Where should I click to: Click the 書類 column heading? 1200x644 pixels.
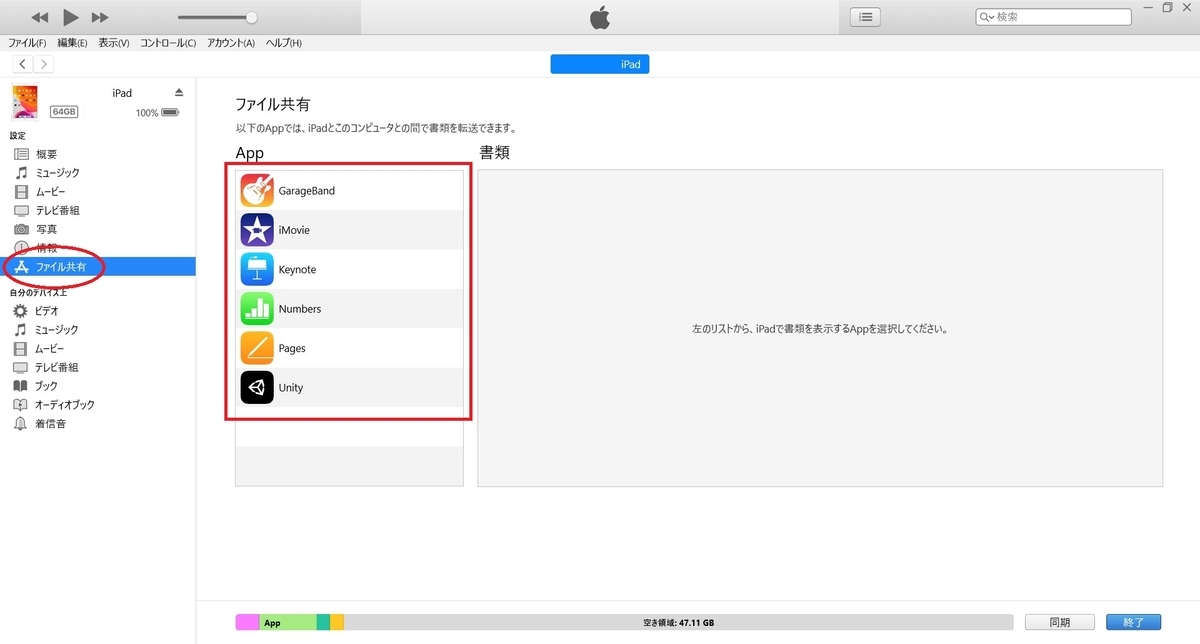pyautogui.click(x=496, y=153)
